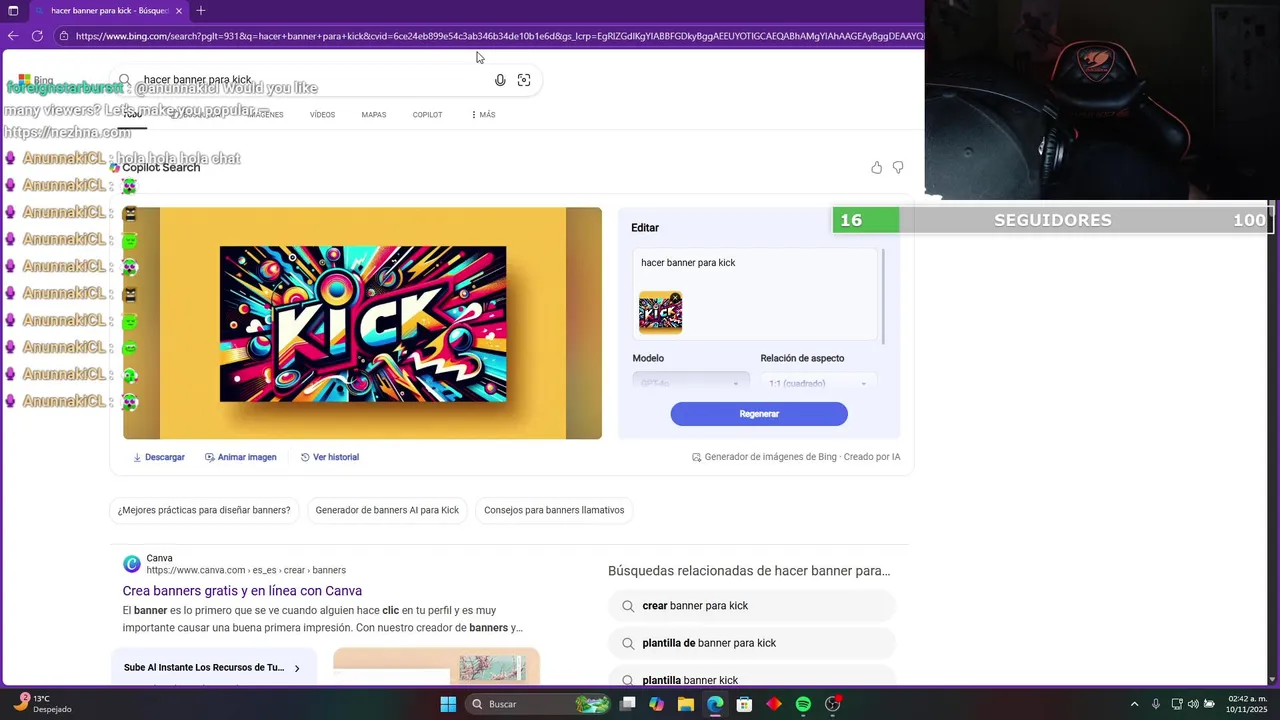Open Spotify from the taskbar
The image size is (1280, 720).
point(803,704)
